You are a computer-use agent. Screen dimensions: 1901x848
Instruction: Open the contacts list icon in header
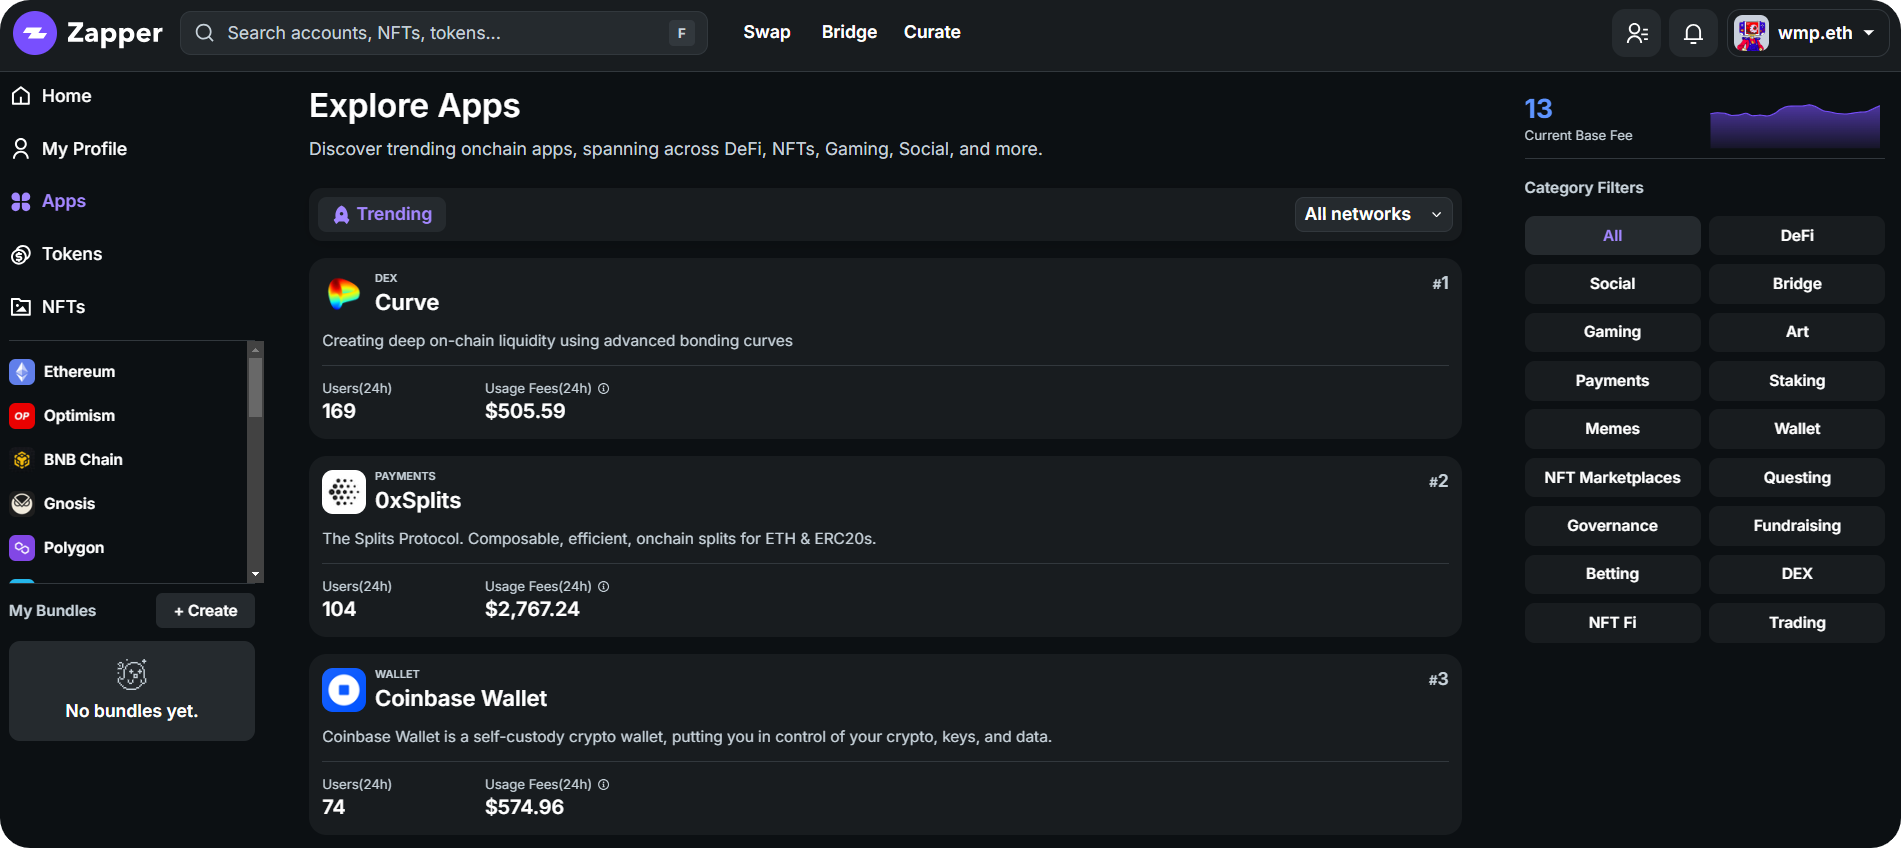coord(1637,33)
